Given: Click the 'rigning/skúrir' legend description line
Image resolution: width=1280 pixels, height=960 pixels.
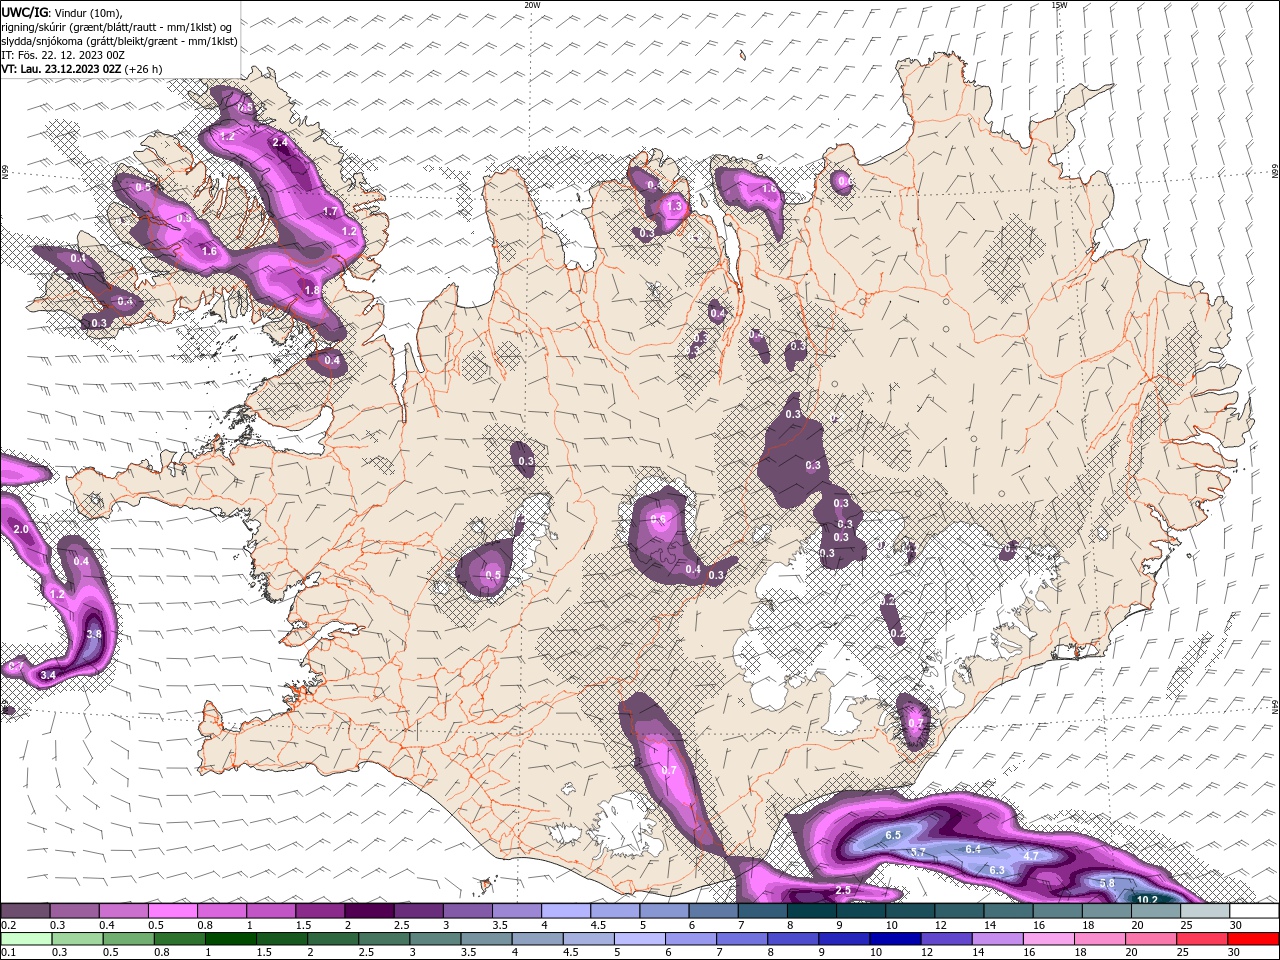Looking at the screenshot, I should (116, 26).
